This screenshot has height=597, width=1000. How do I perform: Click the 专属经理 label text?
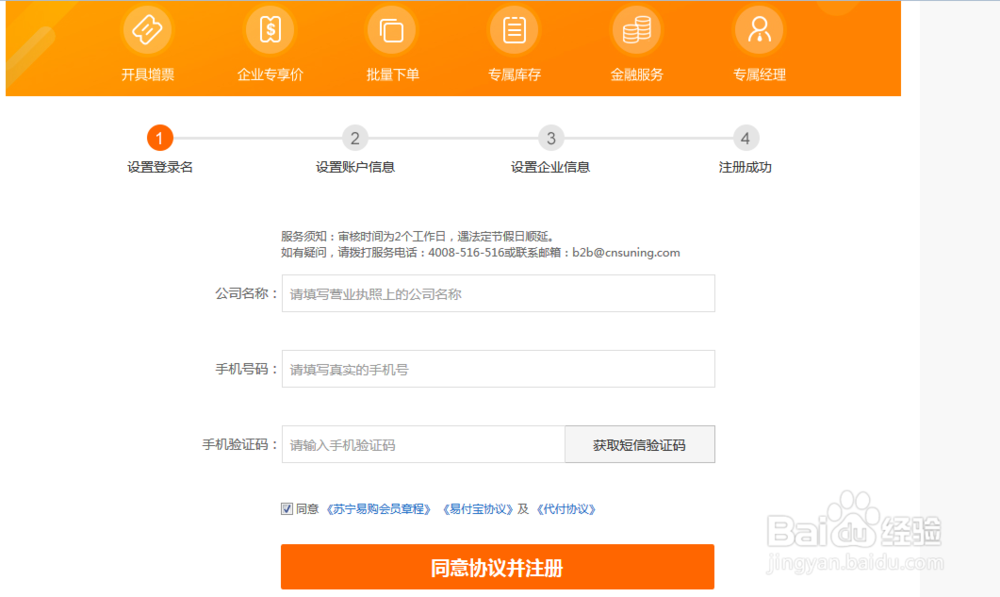coord(759,75)
